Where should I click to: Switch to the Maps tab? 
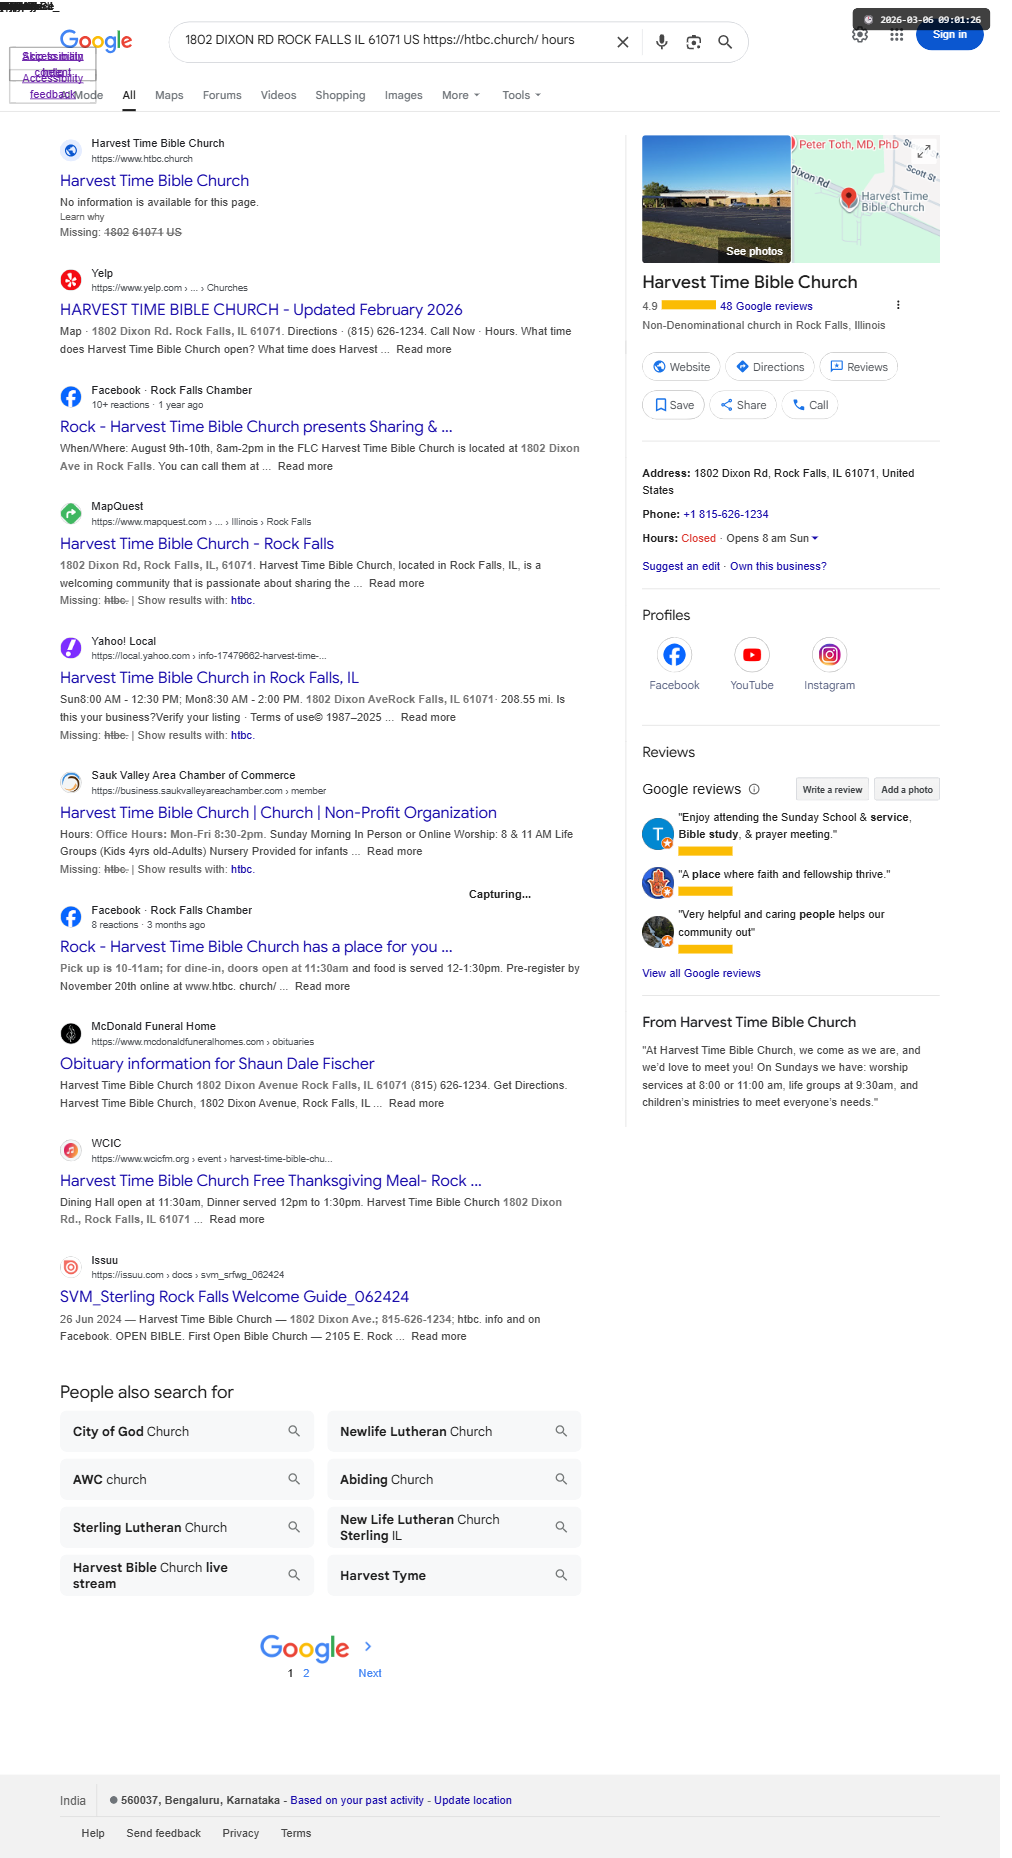click(169, 95)
